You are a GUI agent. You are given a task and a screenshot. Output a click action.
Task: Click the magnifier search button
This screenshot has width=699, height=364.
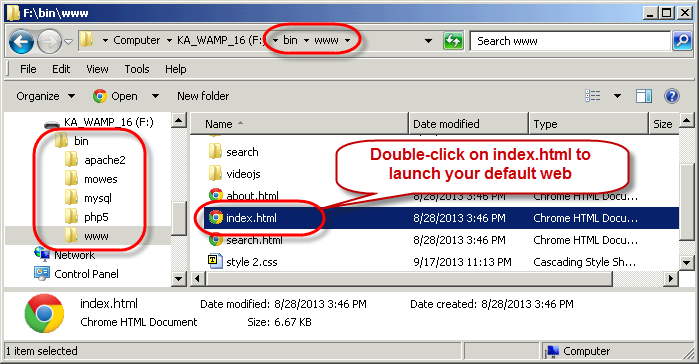(x=682, y=41)
